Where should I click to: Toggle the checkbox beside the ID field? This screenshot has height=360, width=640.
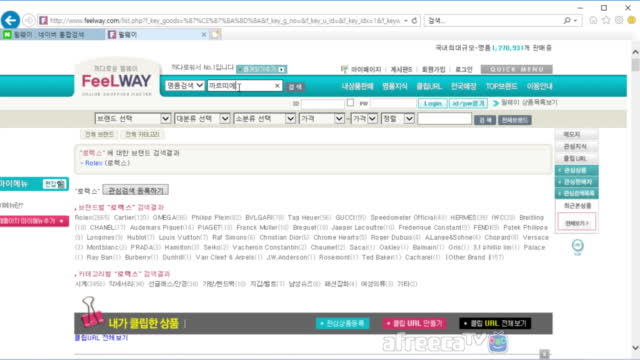click(x=350, y=103)
